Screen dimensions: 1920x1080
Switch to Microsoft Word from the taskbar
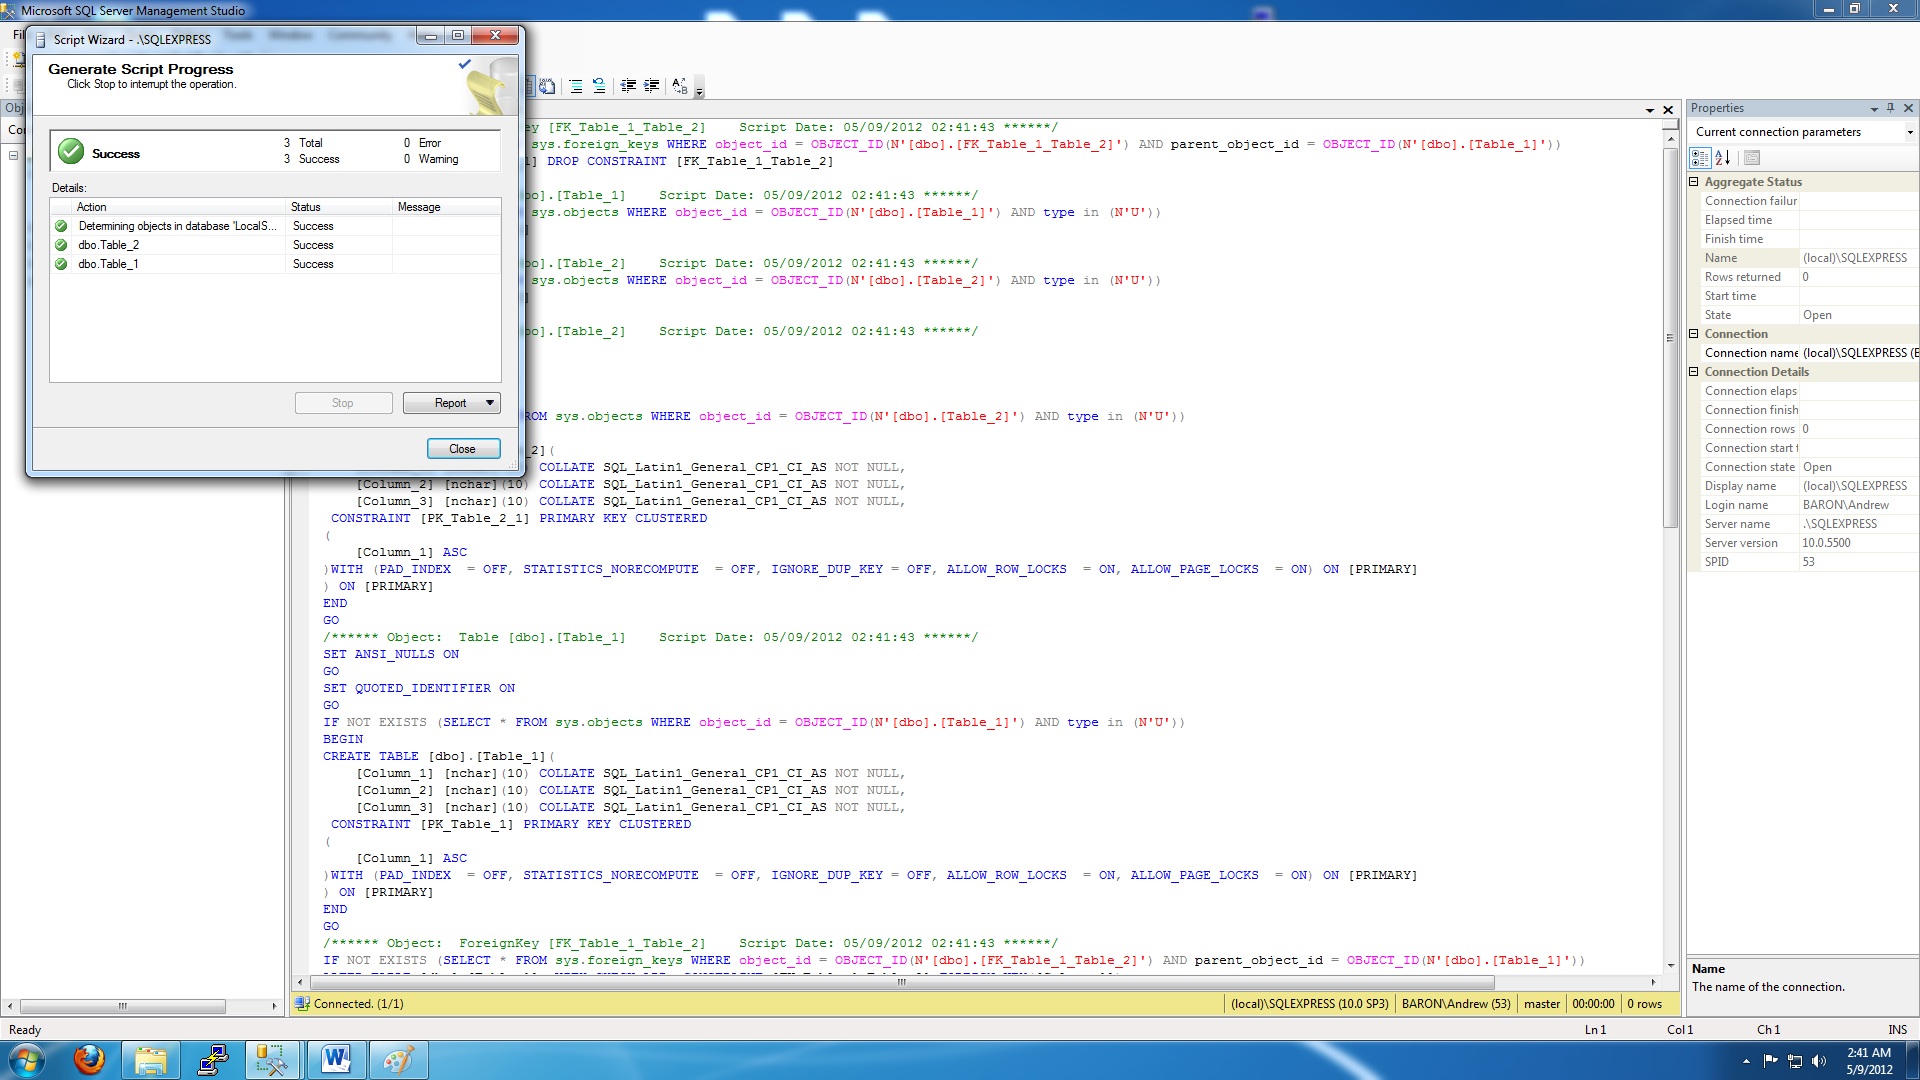[x=336, y=1060]
